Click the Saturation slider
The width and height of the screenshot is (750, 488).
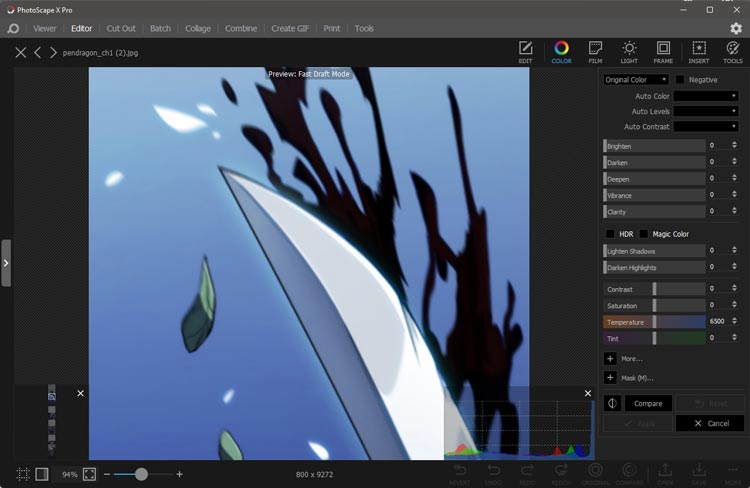click(654, 305)
